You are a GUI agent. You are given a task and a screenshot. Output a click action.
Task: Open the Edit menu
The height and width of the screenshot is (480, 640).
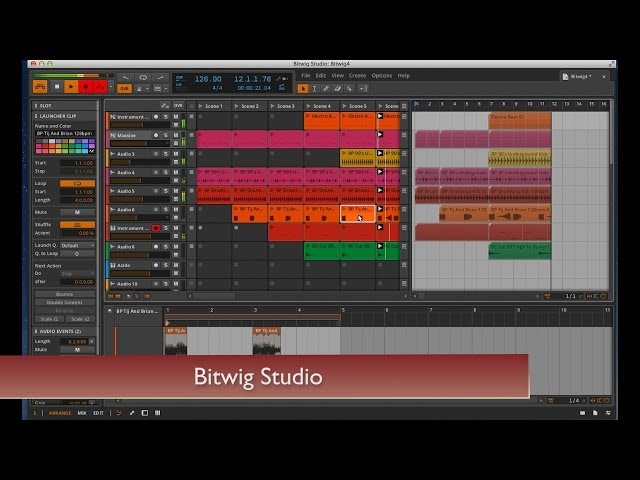click(x=321, y=76)
